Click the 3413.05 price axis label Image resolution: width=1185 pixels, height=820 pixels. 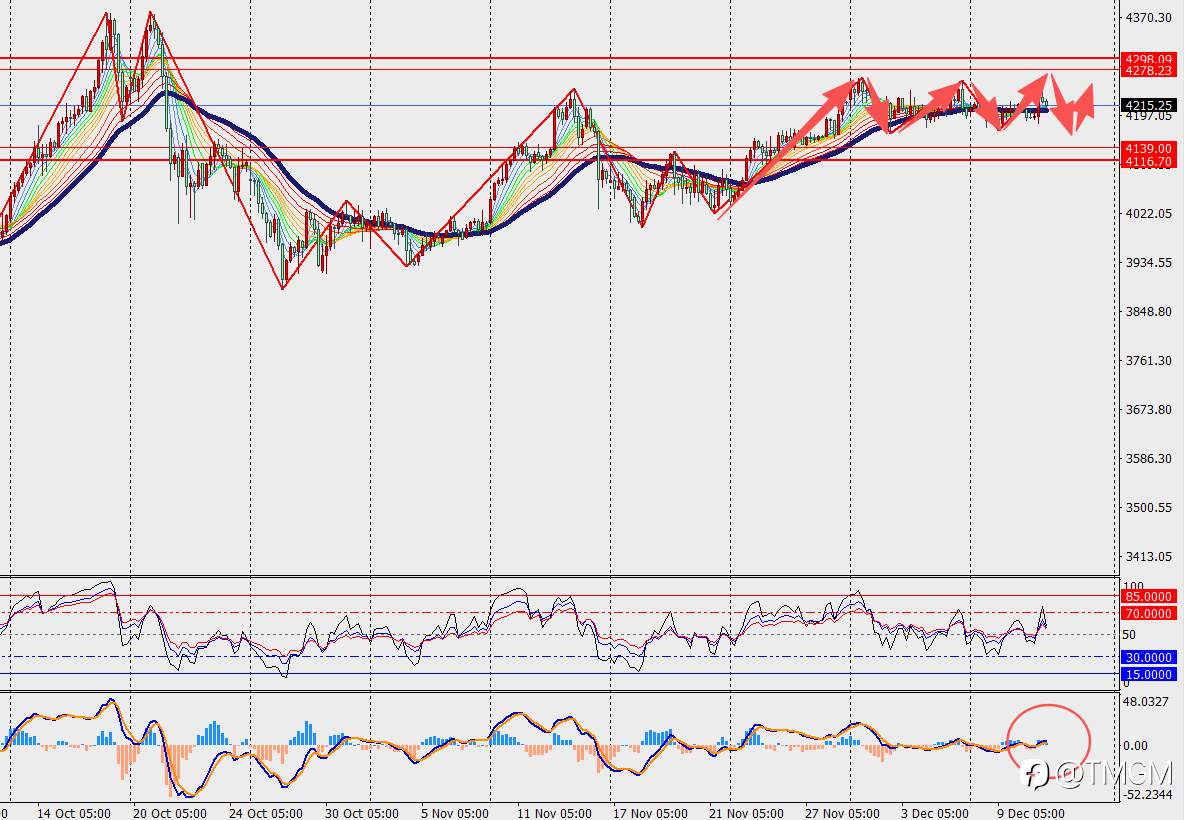(1149, 557)
